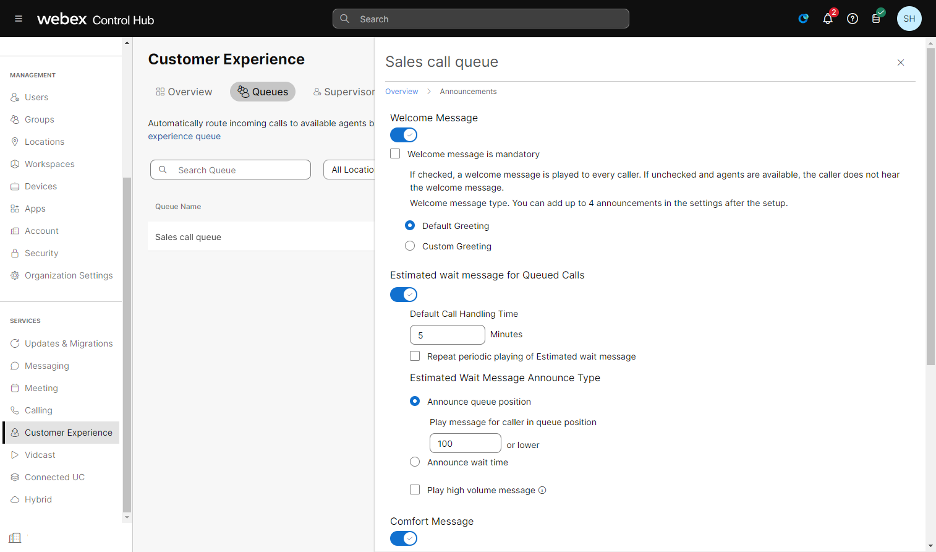936x552 pixels.
Task: Open Calling in the services menu
Action: (x=38, y=411)
